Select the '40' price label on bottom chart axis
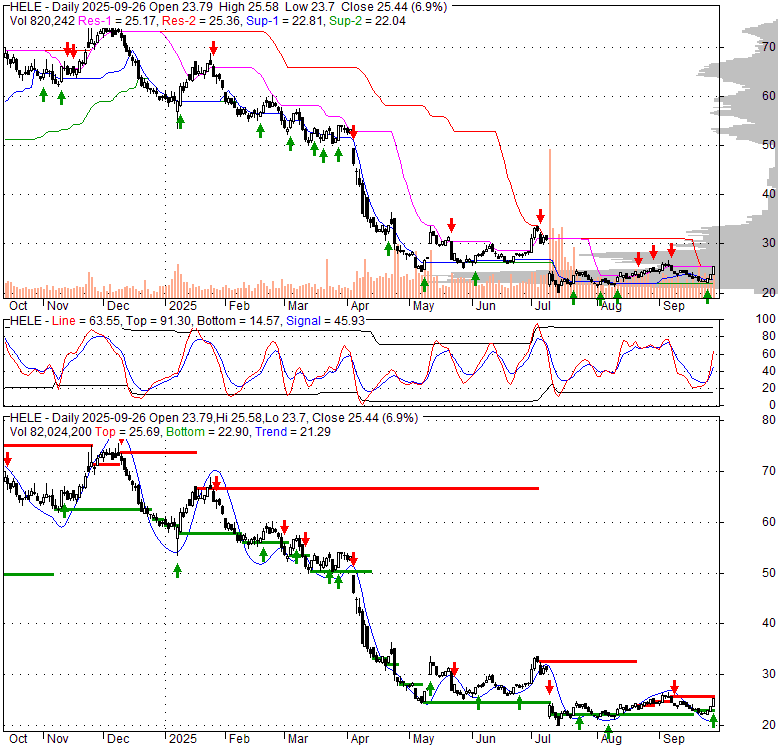 click(769, 623)
